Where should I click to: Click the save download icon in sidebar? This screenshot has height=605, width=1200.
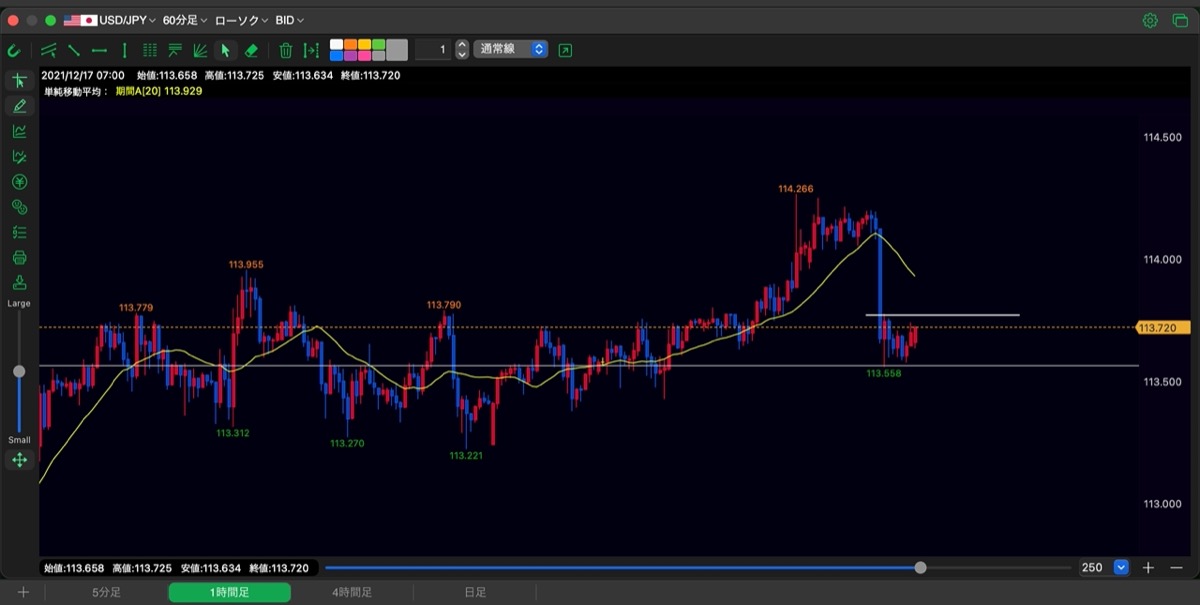tap(19, 282)
